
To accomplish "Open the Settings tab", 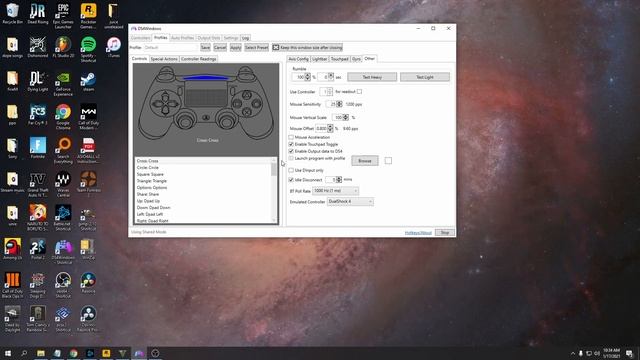I will click(231, 38).
